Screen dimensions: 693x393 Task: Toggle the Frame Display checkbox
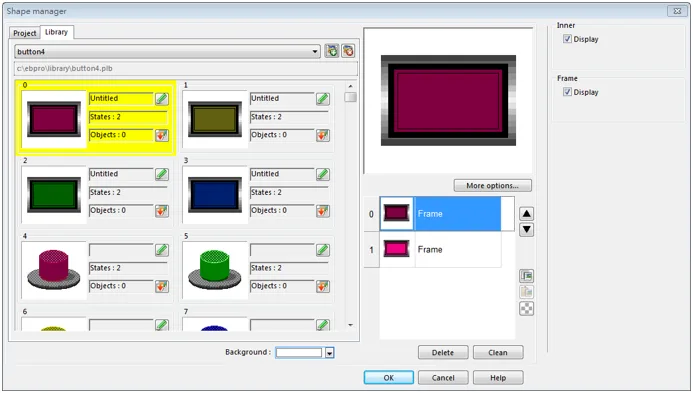[x=567, y=92]
